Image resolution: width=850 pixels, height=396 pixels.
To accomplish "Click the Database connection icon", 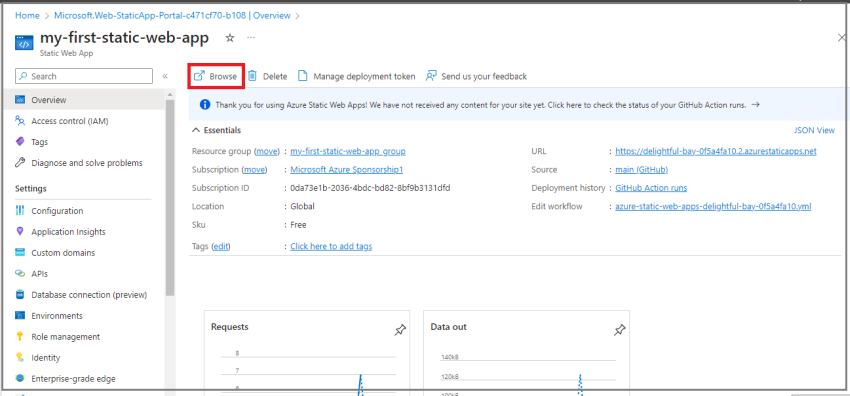I will click(x=20, y=295).
